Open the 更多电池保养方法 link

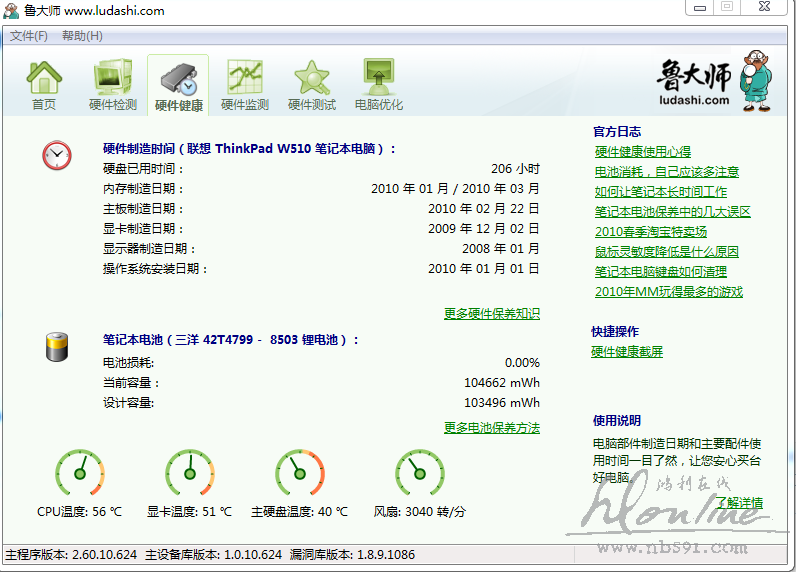tap(491, 427)
